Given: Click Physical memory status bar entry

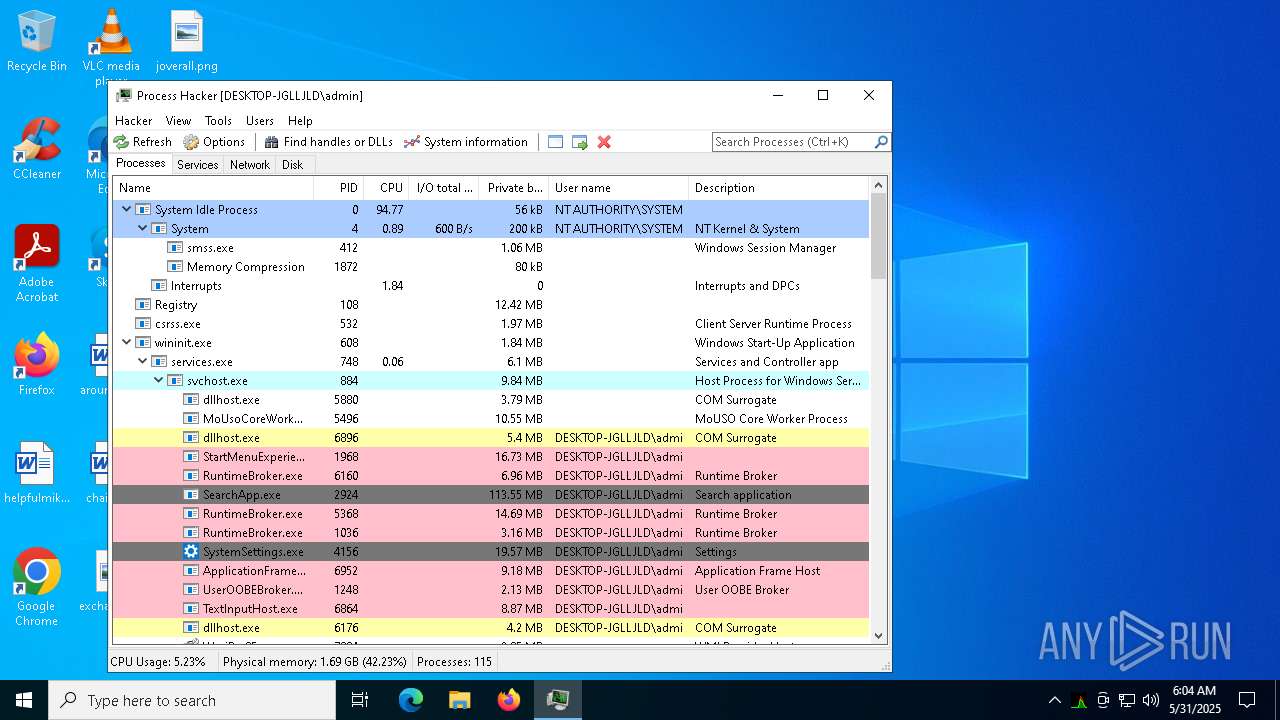Looking at the screenshot, I should (x=315, y=662).
